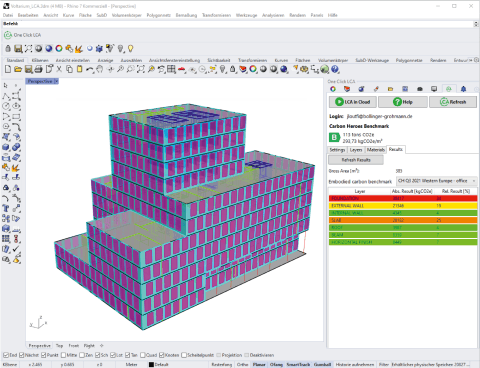This screenshot has height=368, width=480.
Task: Click the red car Set View icon
Action: pyautogui.click(x=182, y=69)
